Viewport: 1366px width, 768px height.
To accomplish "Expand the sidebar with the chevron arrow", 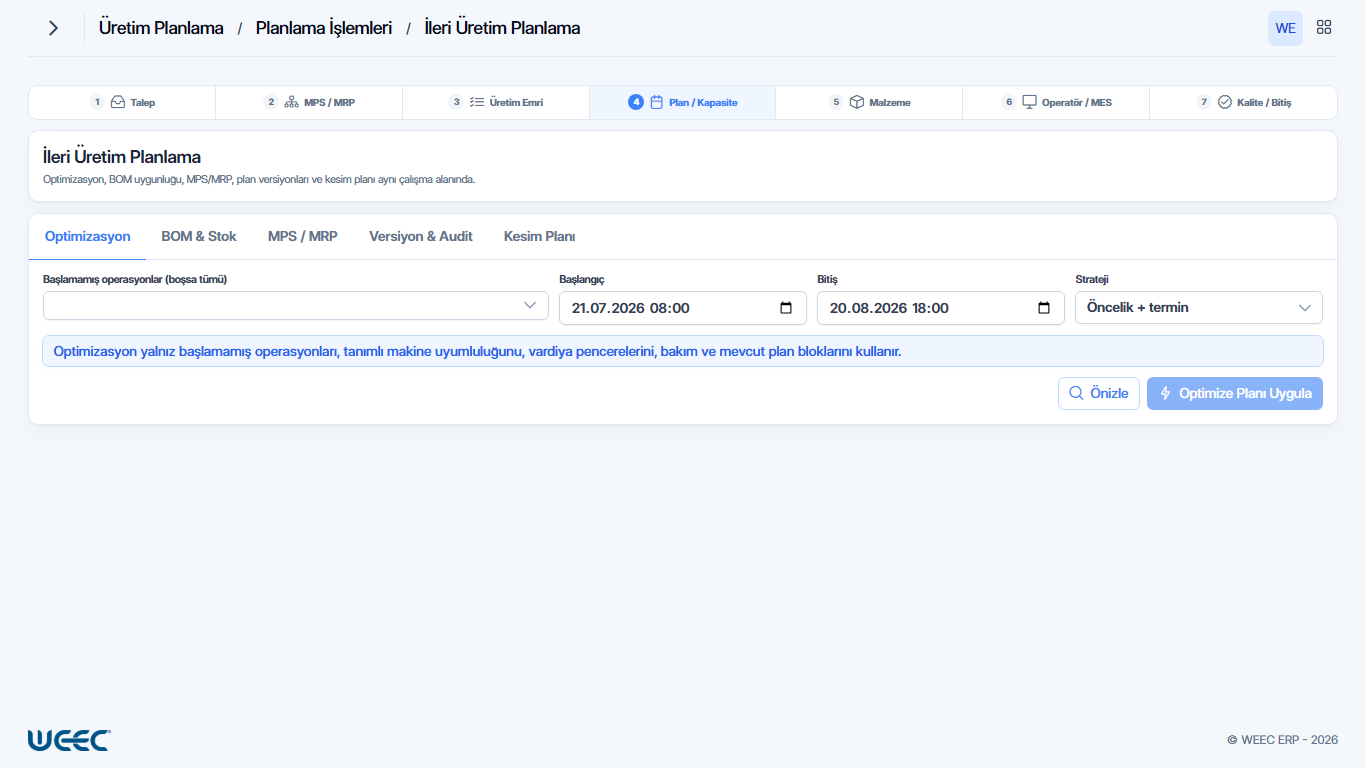I will [x=53, y=28].
